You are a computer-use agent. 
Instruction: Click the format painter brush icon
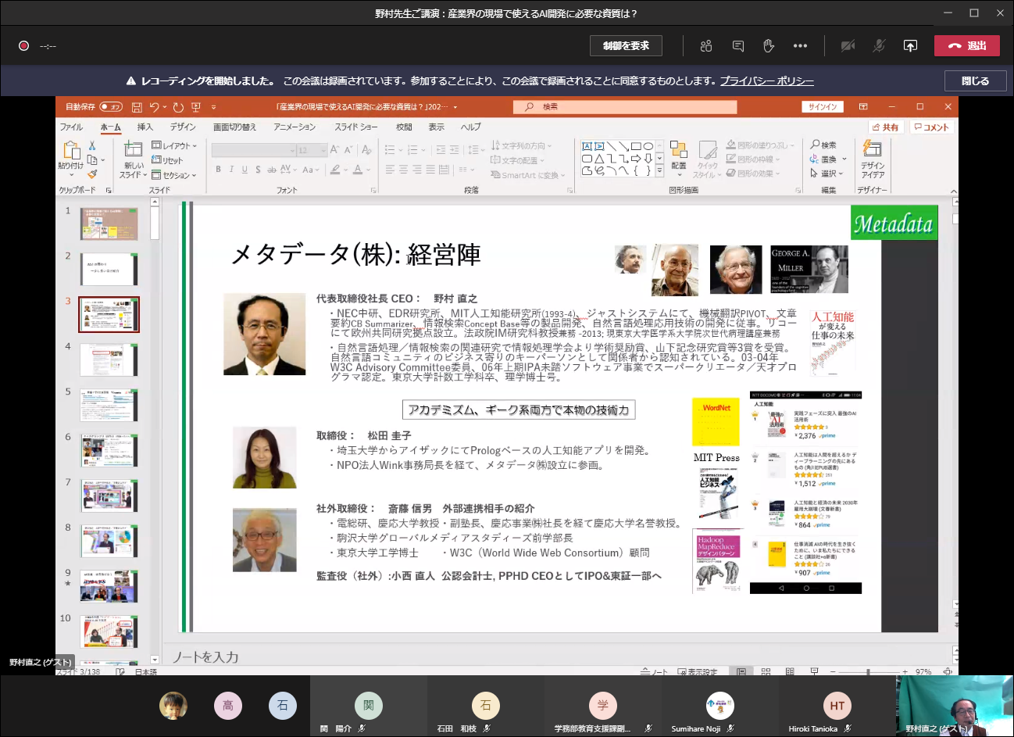92,174
